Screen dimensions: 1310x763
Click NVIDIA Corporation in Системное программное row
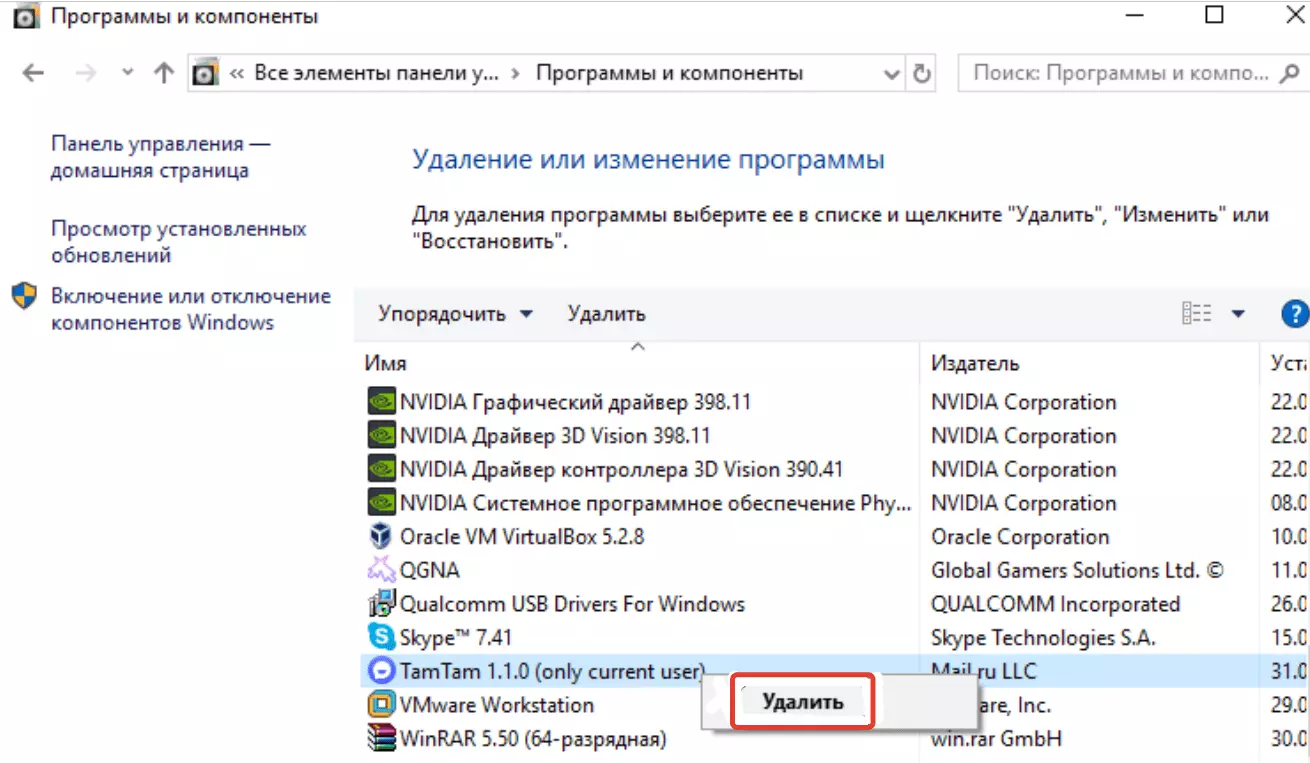(x=1024, y=503)
